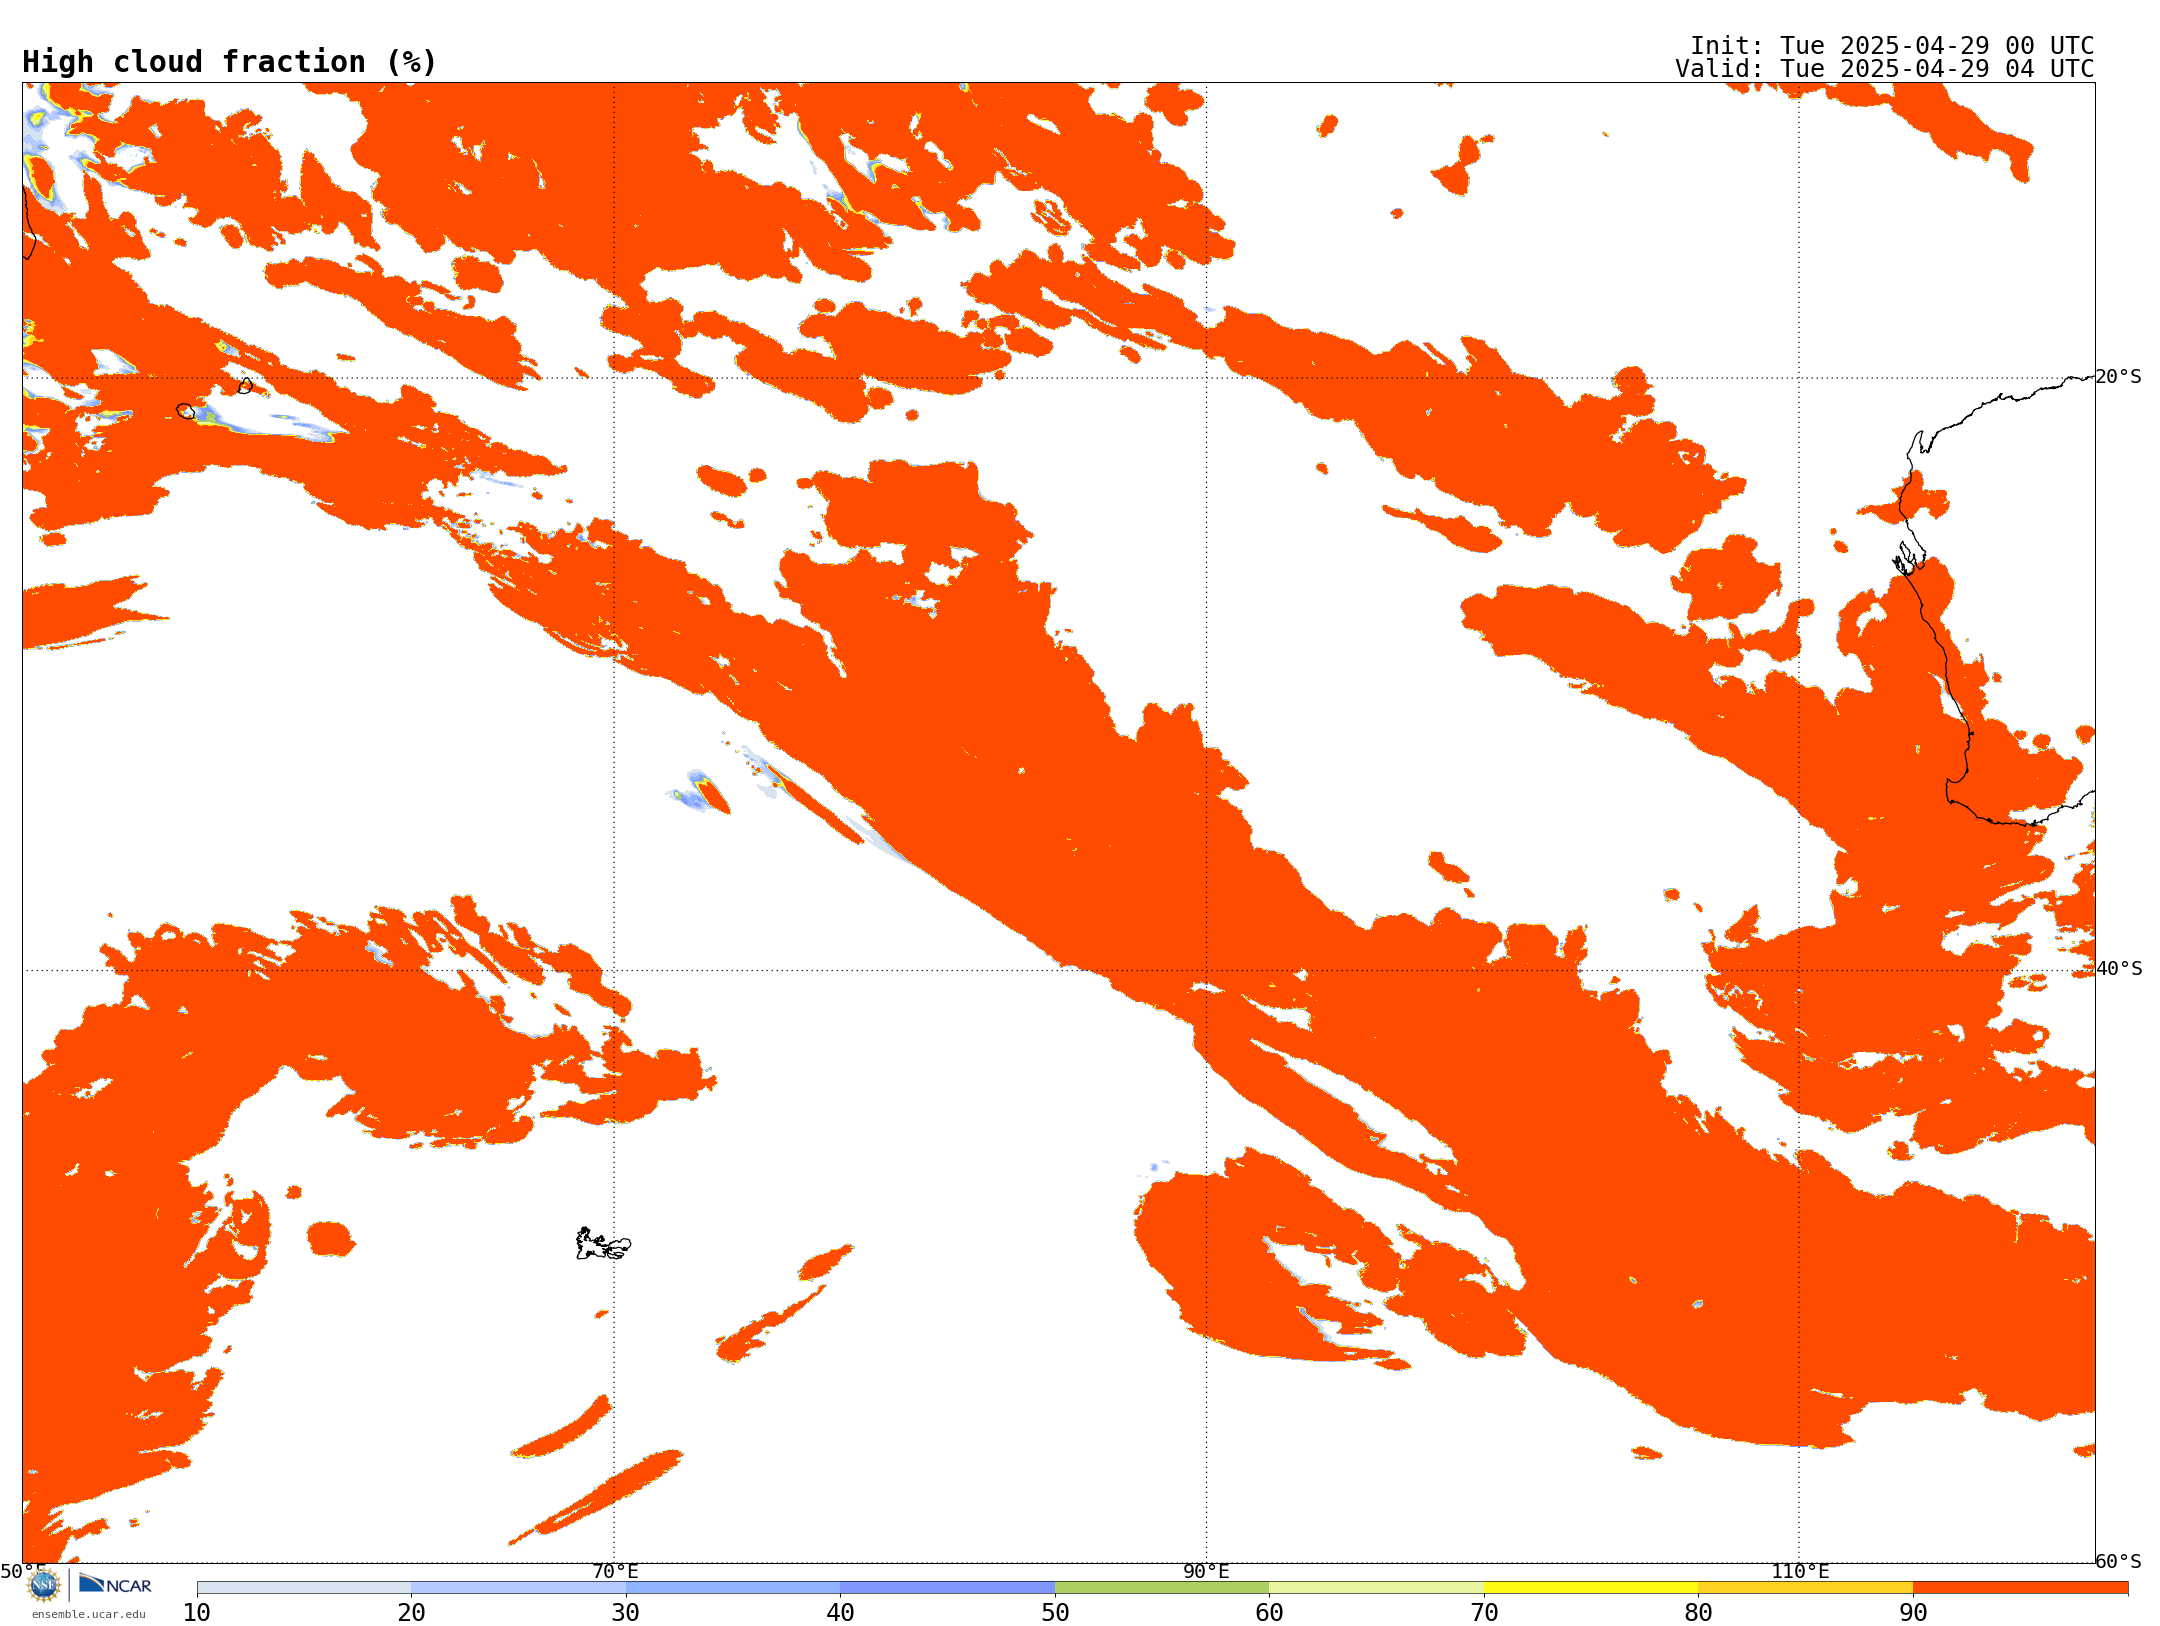Click the Kerguelen Islands outline on the map
This screenshot has width=2160, height=1626.
point(603,1244)
